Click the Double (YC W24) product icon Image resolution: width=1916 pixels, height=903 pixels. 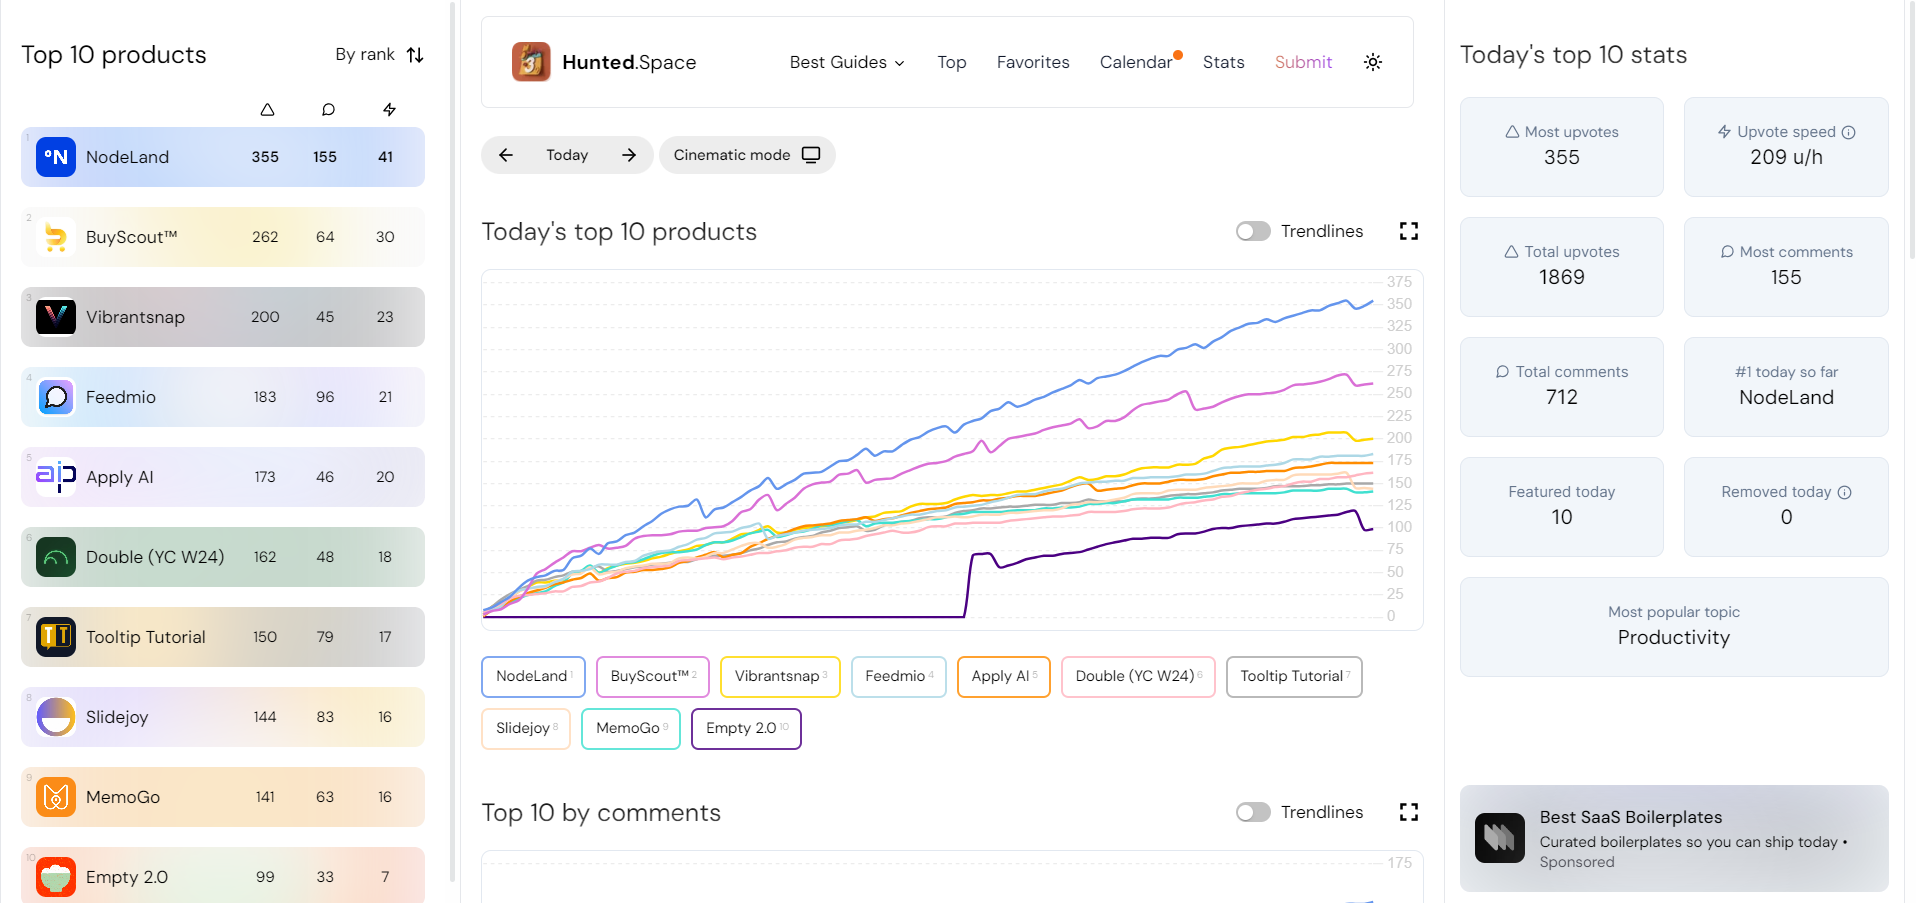point(56,557)
